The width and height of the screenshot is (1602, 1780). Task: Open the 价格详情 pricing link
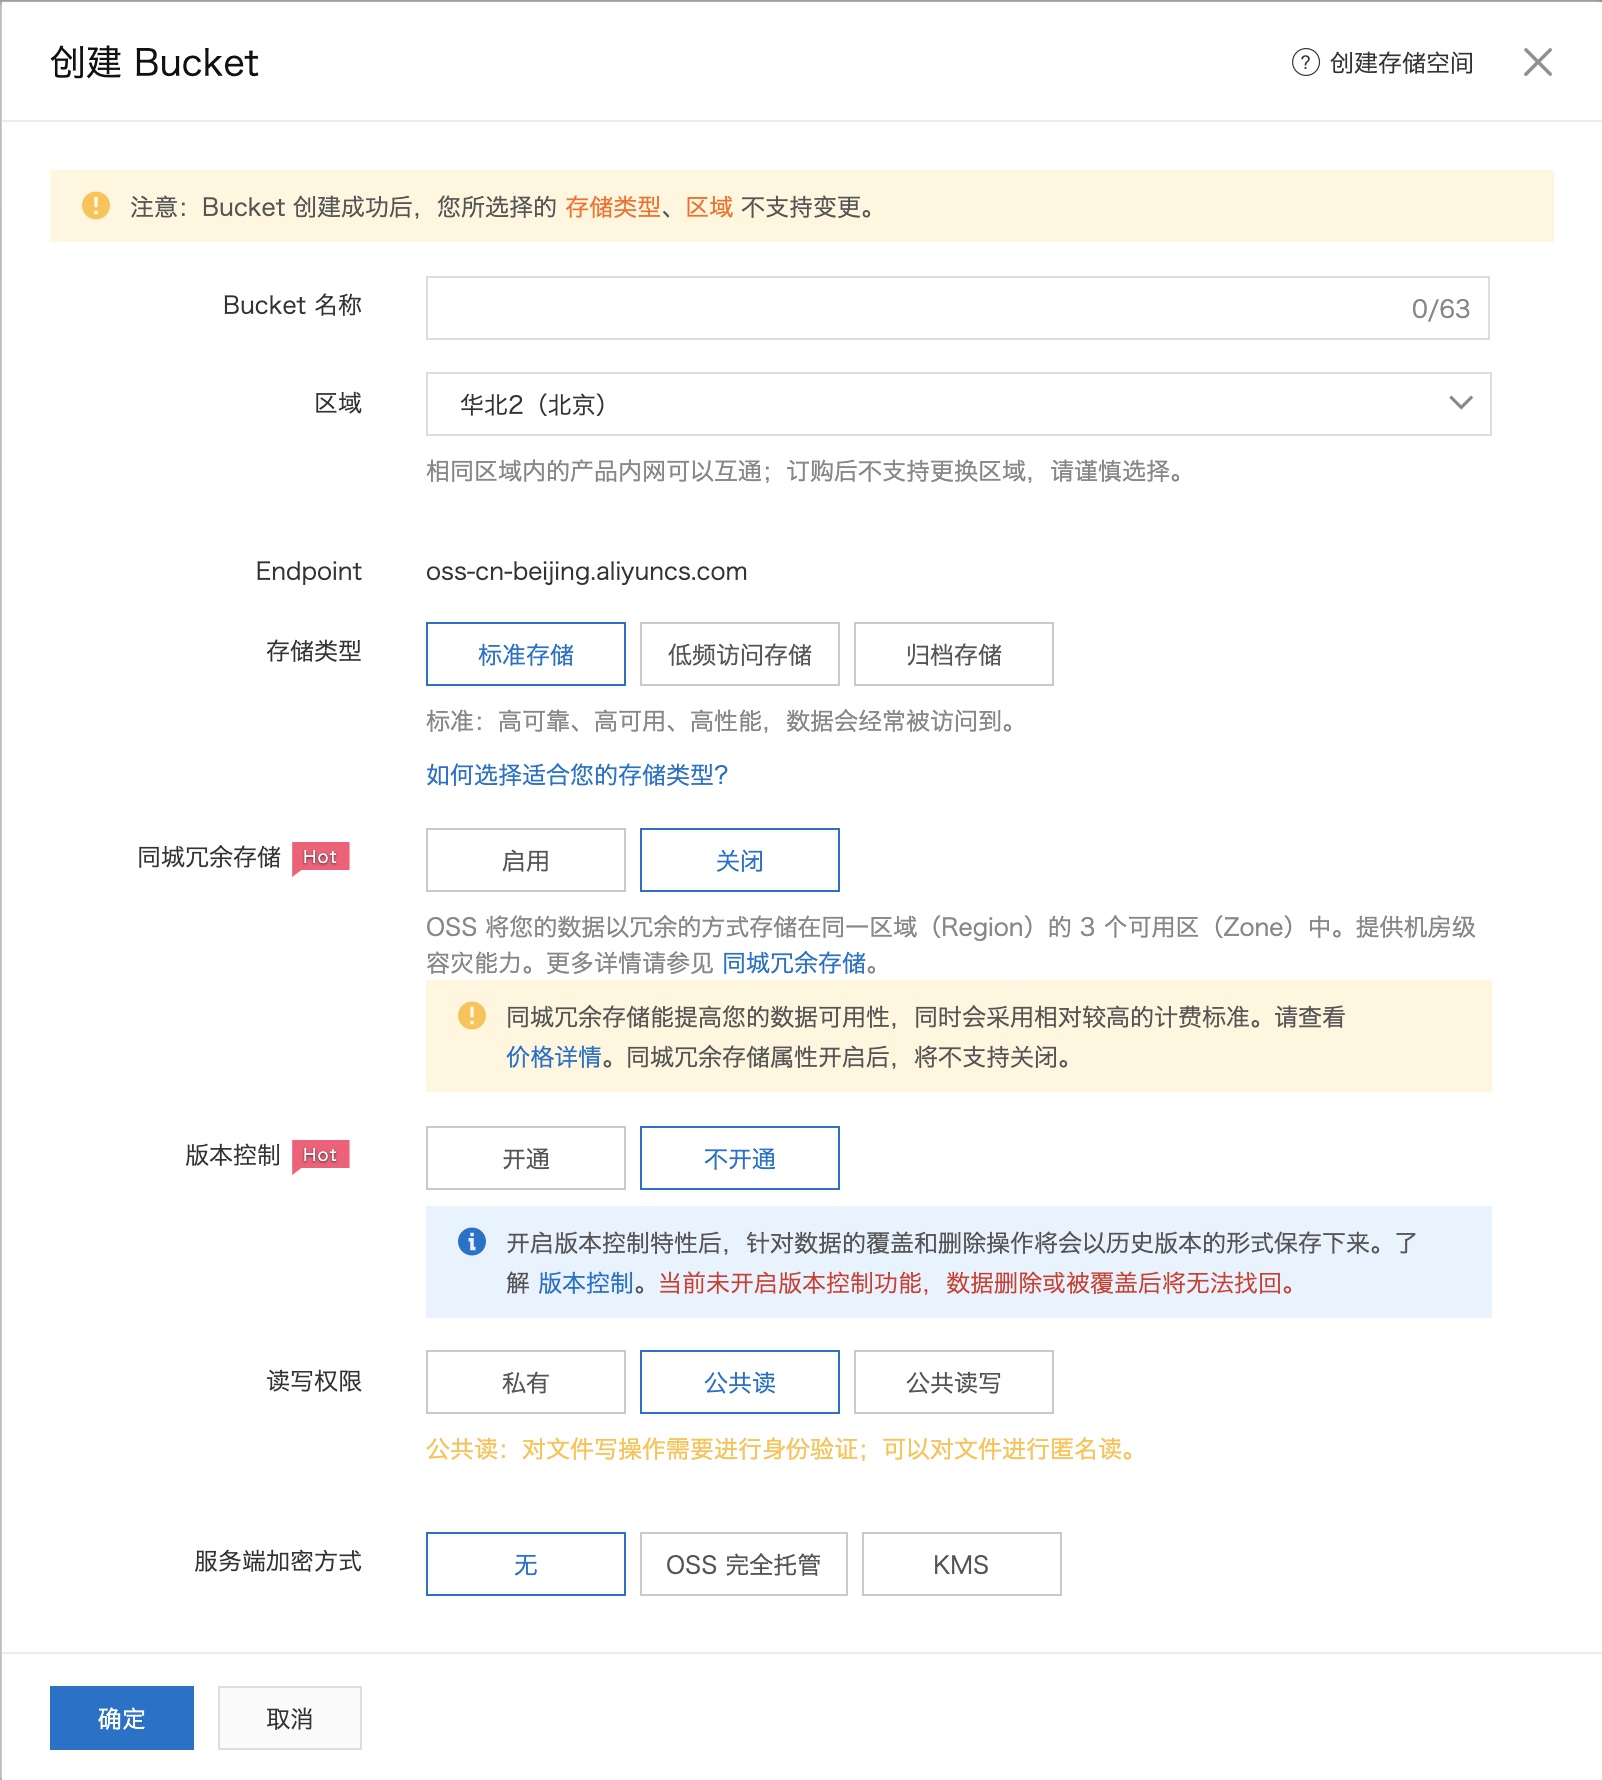pos(553,1057)
